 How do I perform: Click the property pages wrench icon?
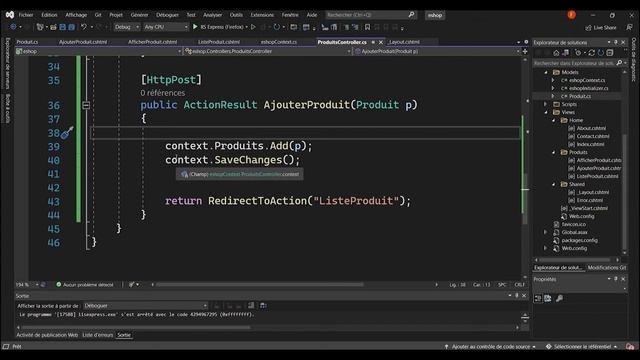[560, 299]
